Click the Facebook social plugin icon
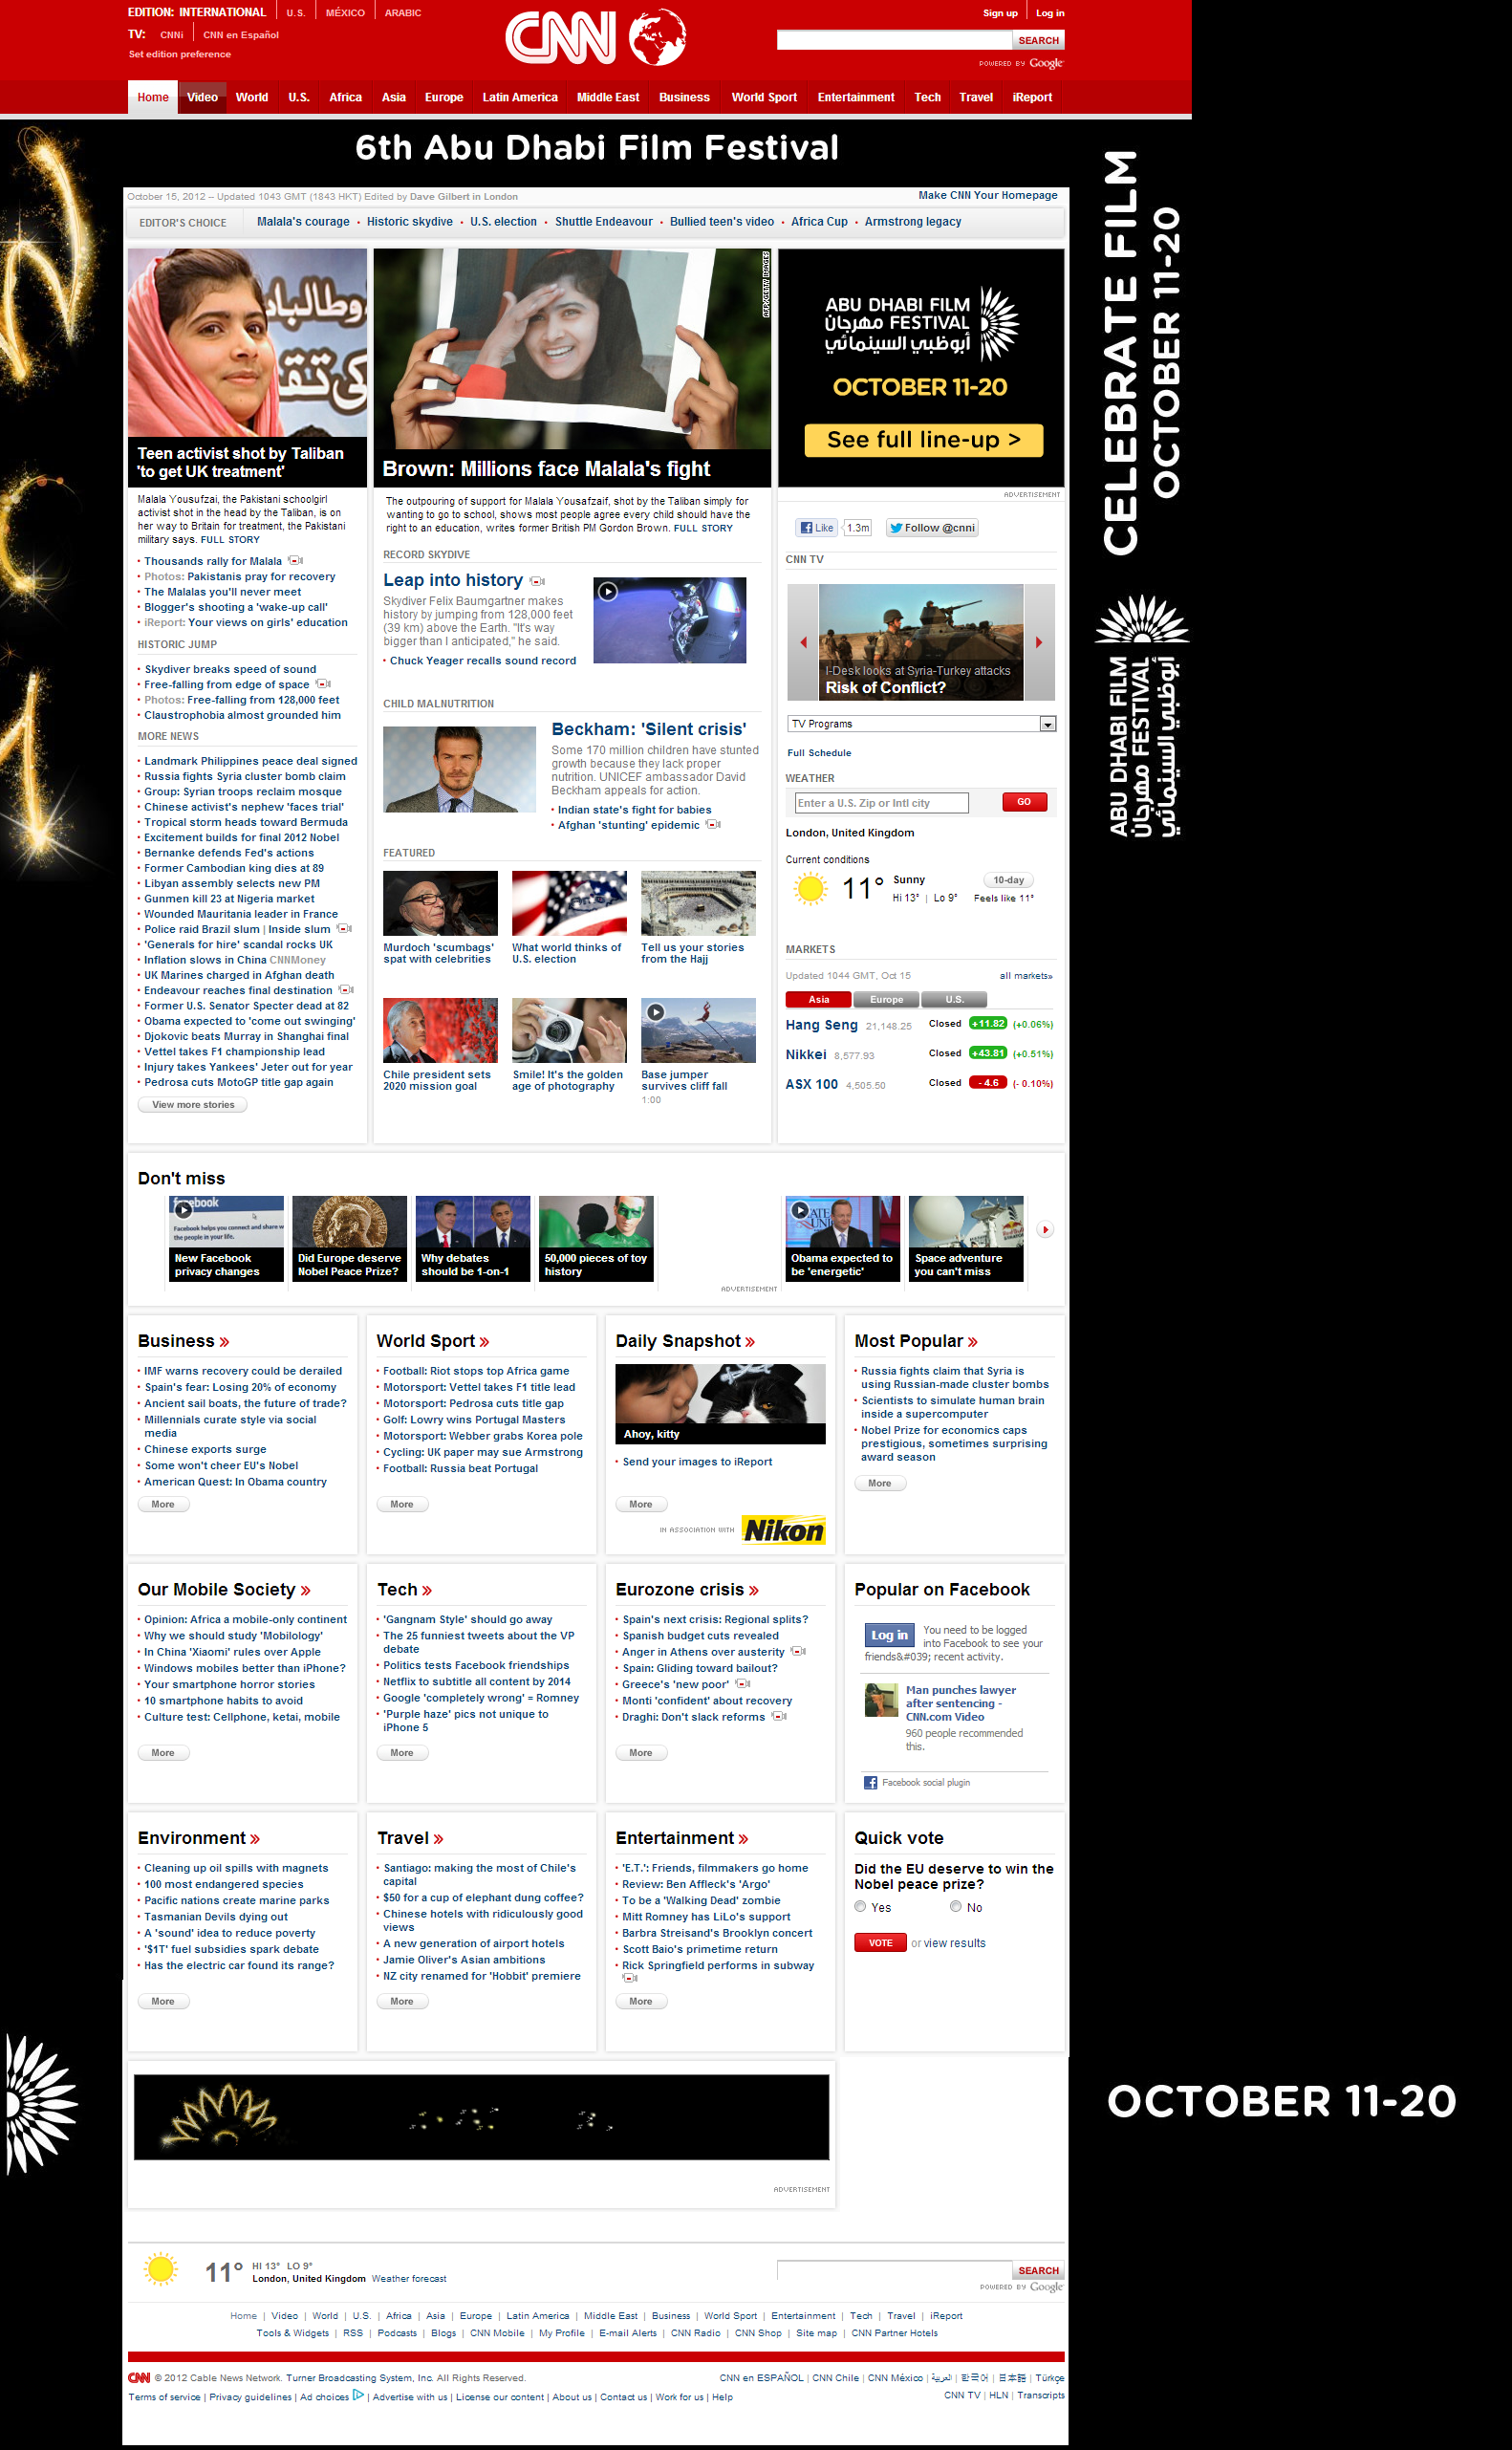The height and width of the screenshot is (2450, 1512). pyautogui.click(x=870, y=1783)
